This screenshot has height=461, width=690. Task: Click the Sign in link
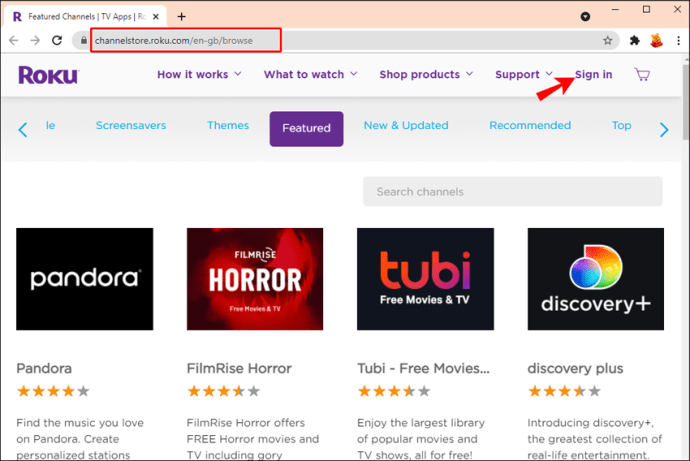(593, 74)
